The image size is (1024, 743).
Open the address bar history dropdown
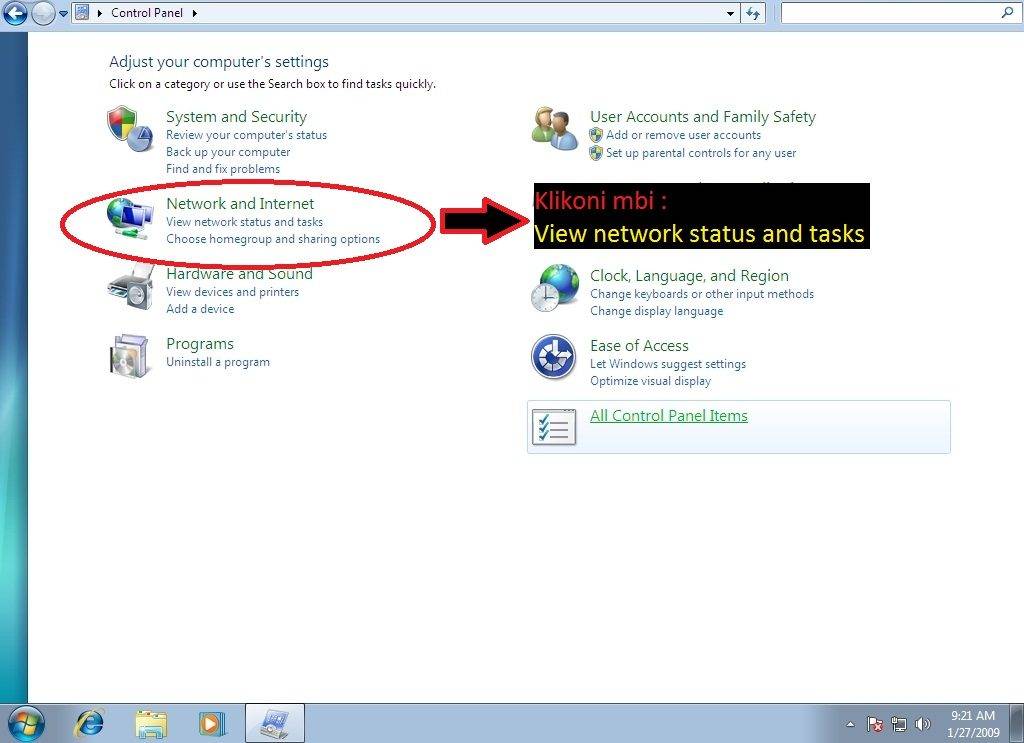point(730,13)
